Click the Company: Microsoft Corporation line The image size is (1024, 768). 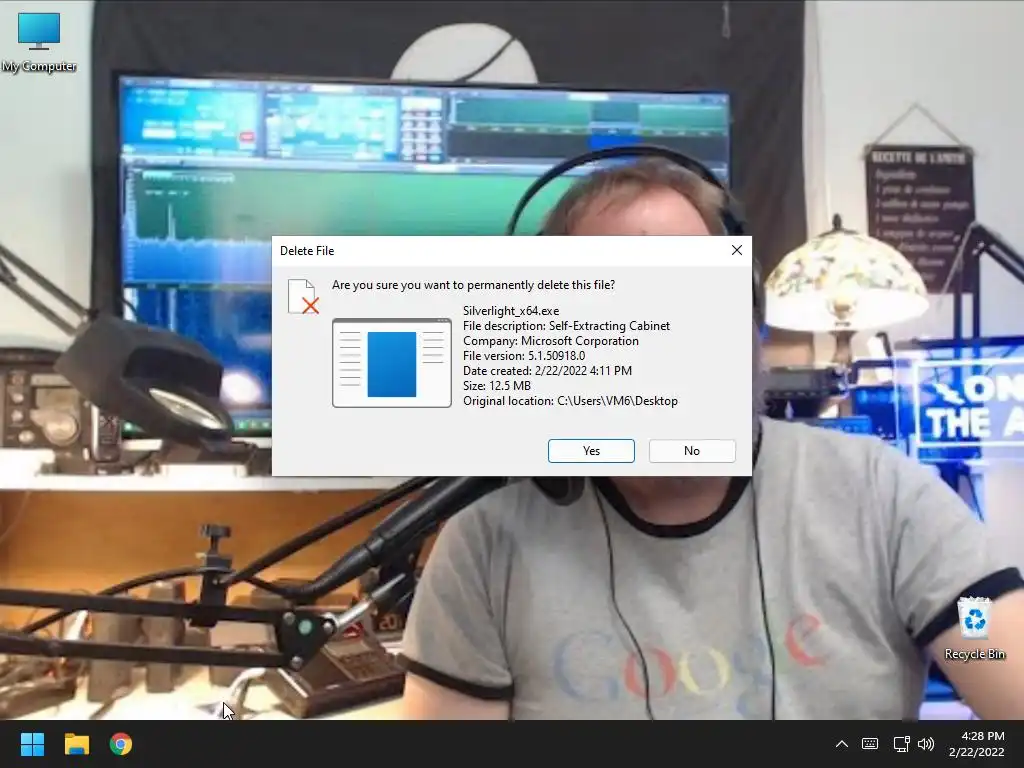pos(551,341)
